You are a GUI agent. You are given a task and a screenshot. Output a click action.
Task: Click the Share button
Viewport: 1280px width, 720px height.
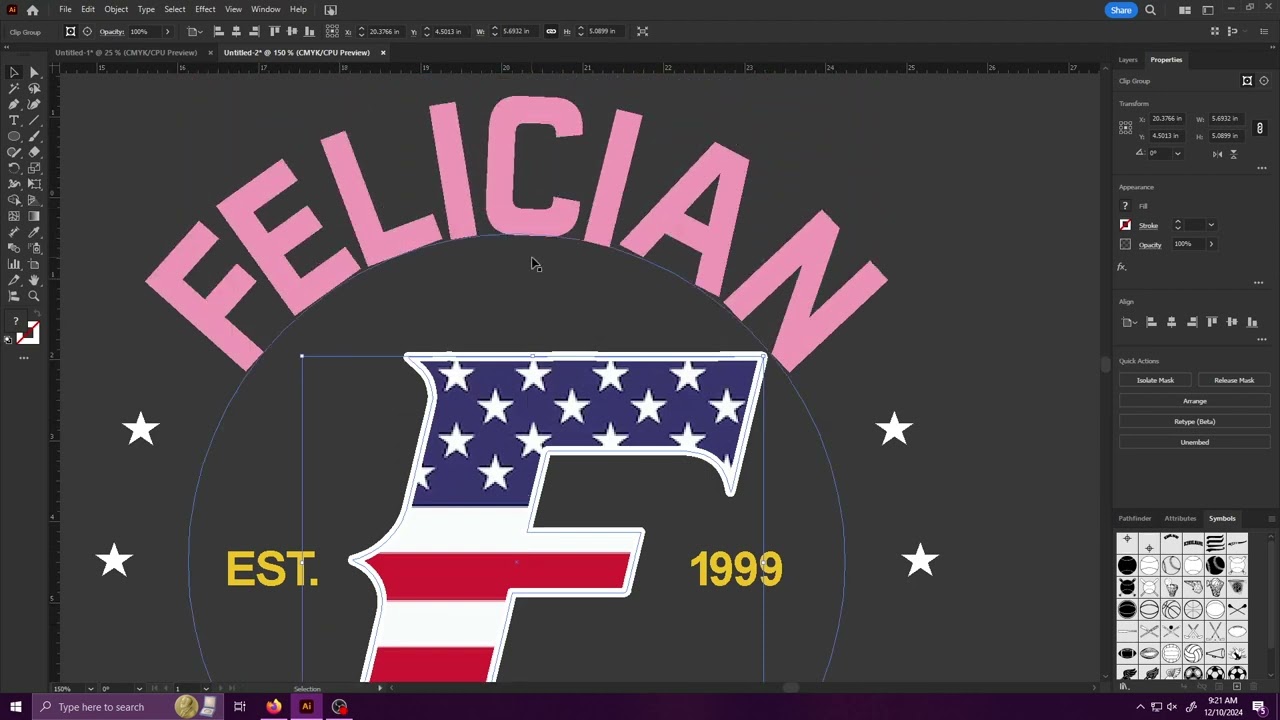(1121, 10)
